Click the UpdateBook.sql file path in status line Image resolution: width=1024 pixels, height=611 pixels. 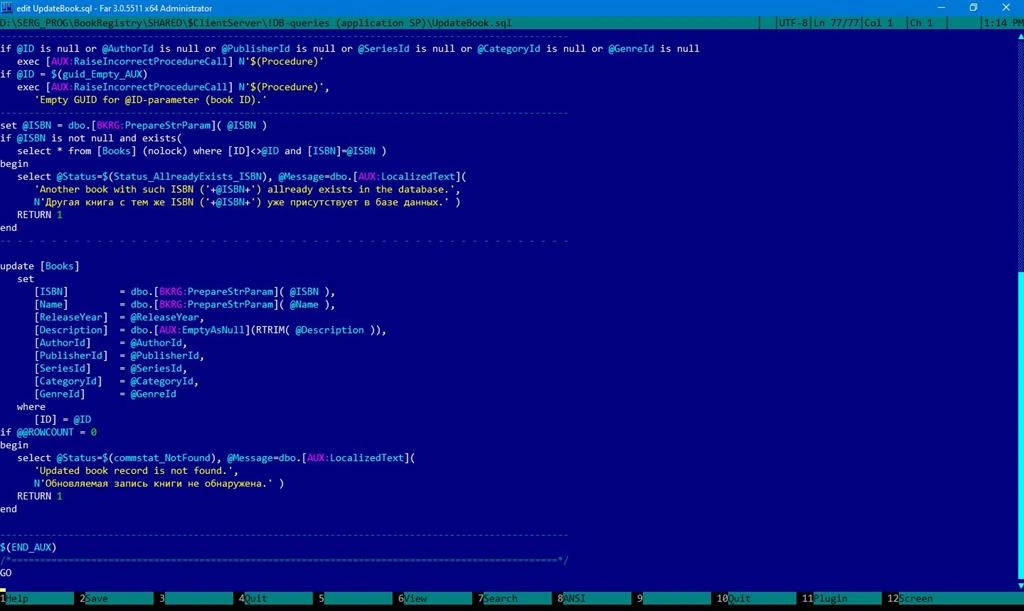pos(256,23)
